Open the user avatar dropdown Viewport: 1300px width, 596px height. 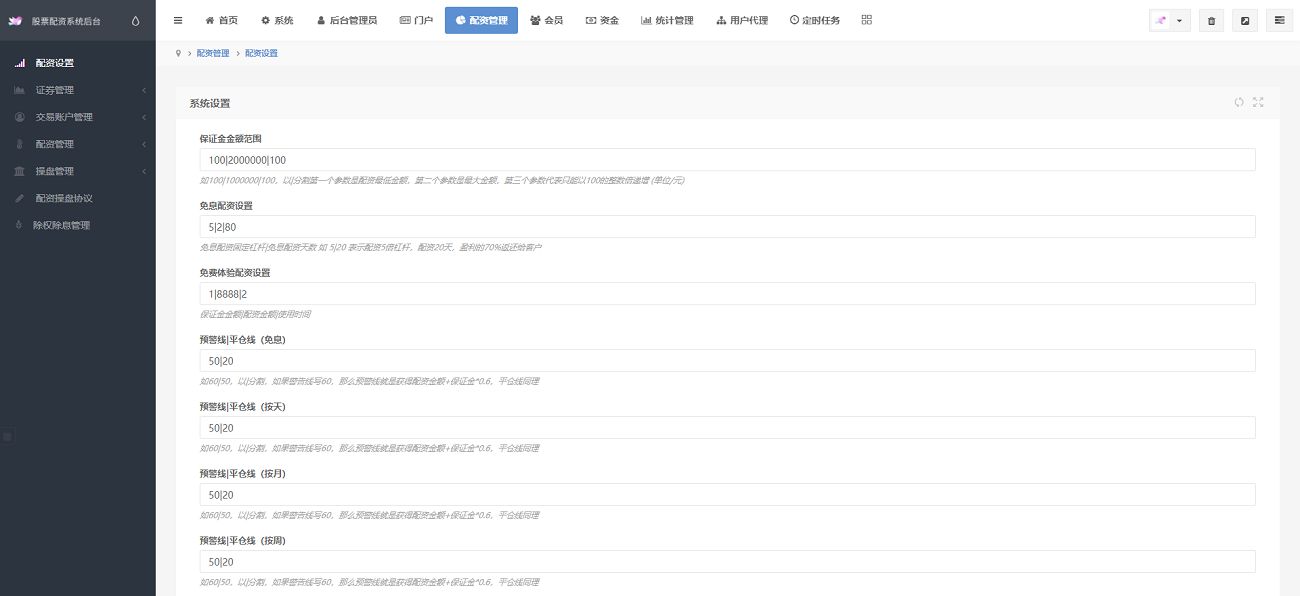[x=1170, y=21]
